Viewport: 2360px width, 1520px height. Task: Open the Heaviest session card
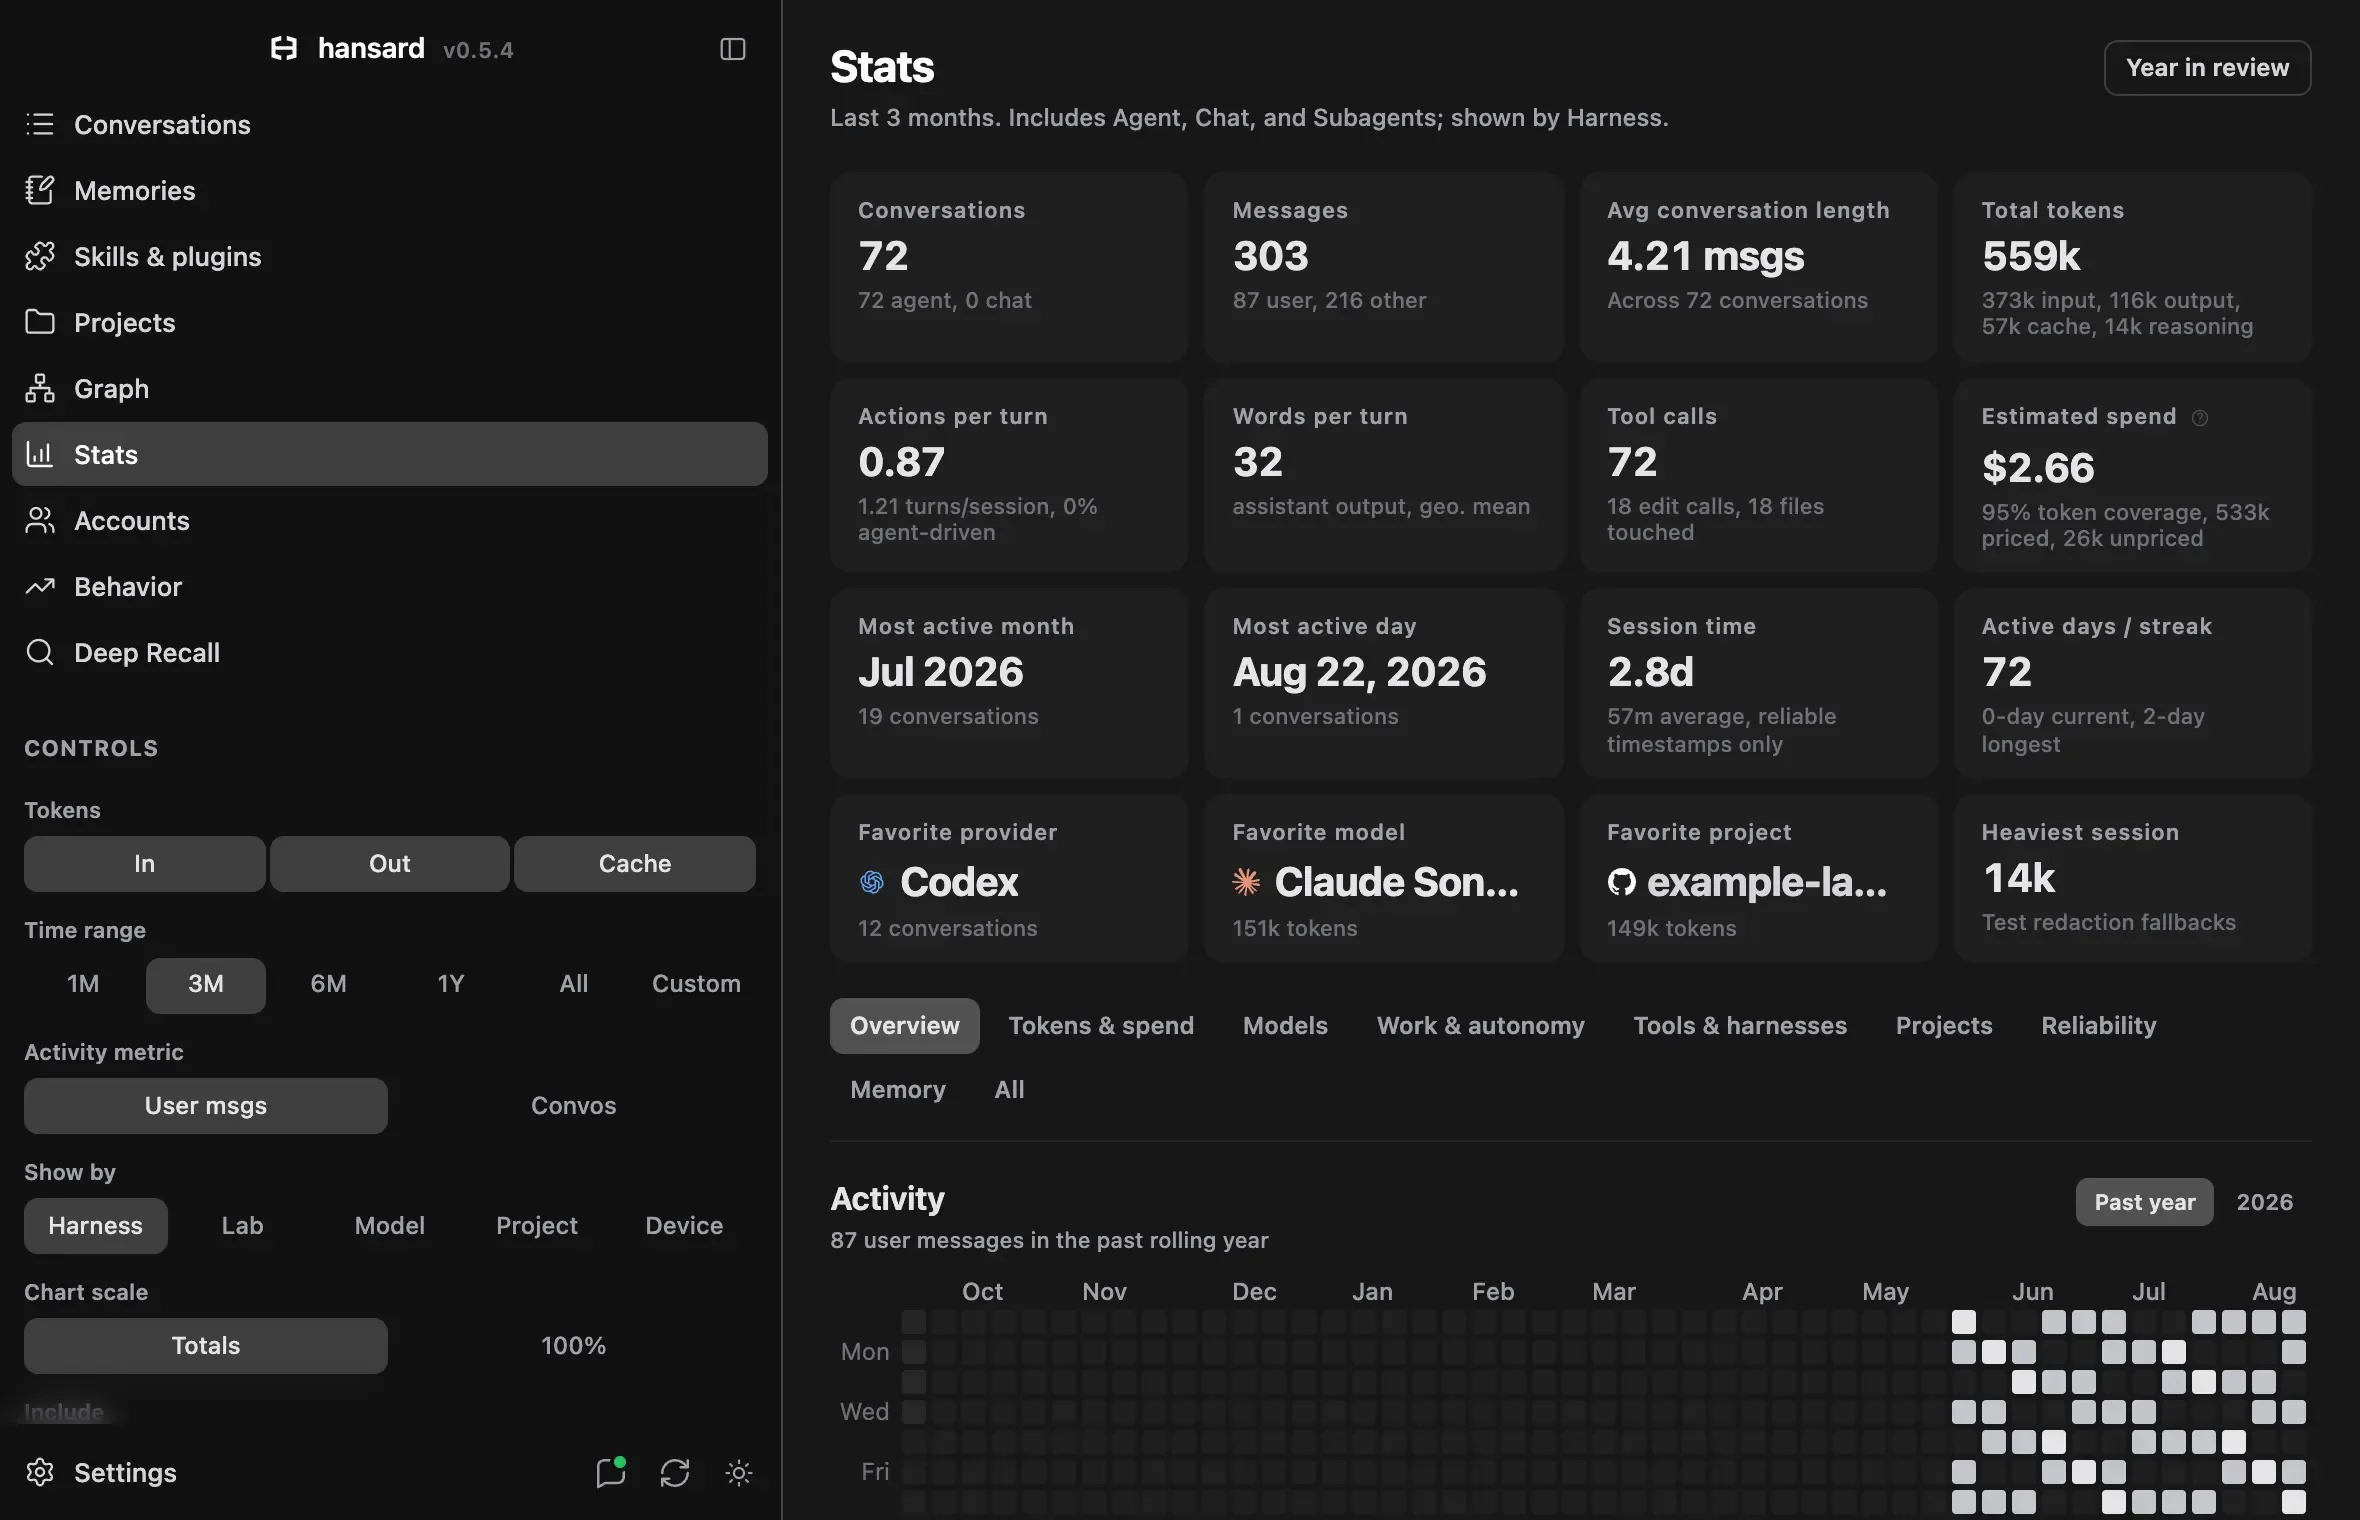click(2132, 878)
